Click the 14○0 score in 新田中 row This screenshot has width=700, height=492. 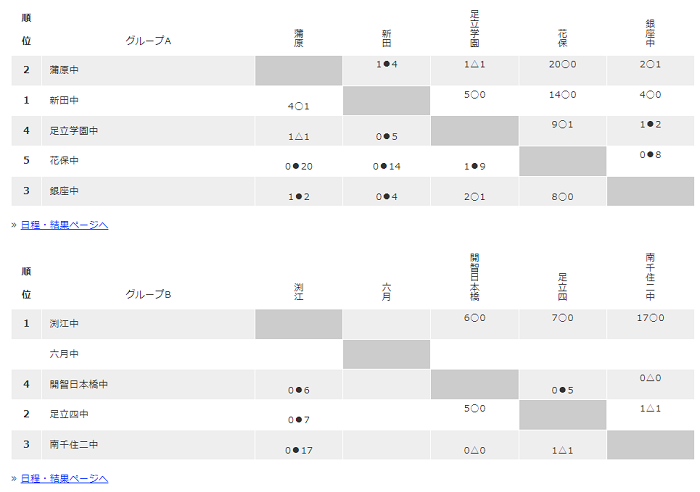pyautogui.click(x=562, y=95)
